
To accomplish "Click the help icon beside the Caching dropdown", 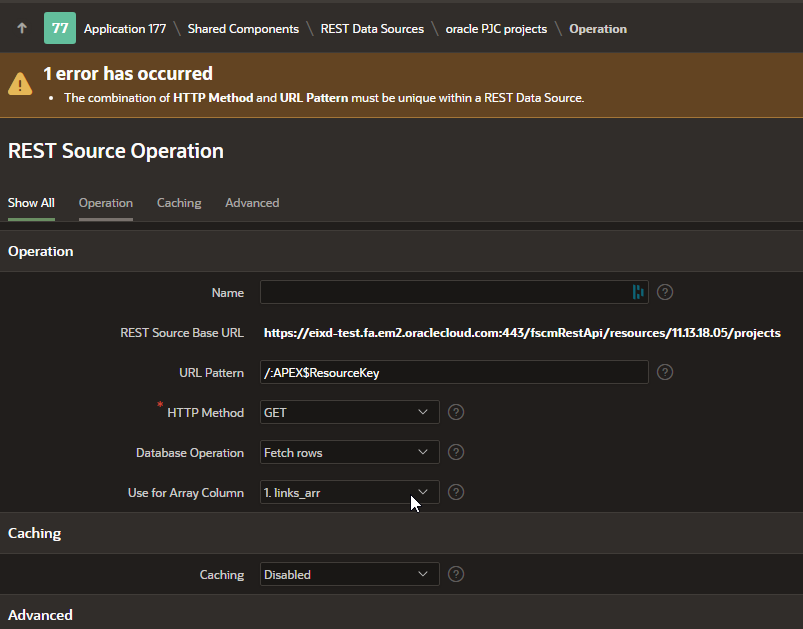I will click(x=456, y=574).
